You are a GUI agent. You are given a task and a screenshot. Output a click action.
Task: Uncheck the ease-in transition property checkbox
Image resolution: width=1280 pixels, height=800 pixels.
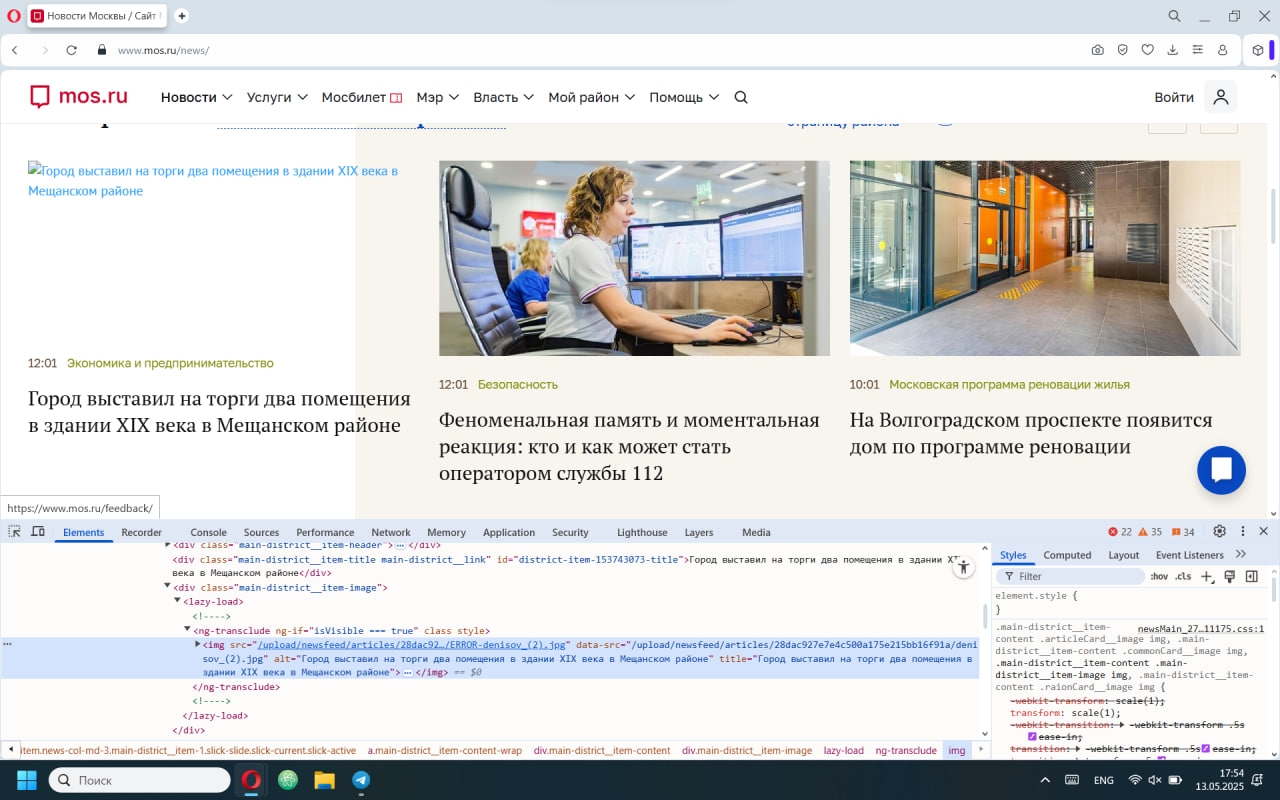[x=1031, y=736]
